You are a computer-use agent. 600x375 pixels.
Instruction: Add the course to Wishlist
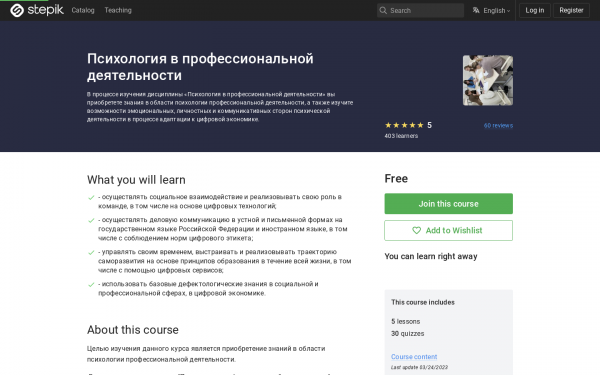point(448,230)
